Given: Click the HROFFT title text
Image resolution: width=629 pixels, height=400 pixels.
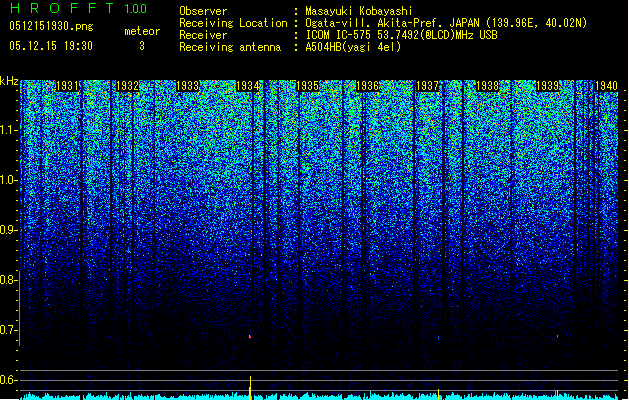Looking at the screenshot, I should point(62,8).
